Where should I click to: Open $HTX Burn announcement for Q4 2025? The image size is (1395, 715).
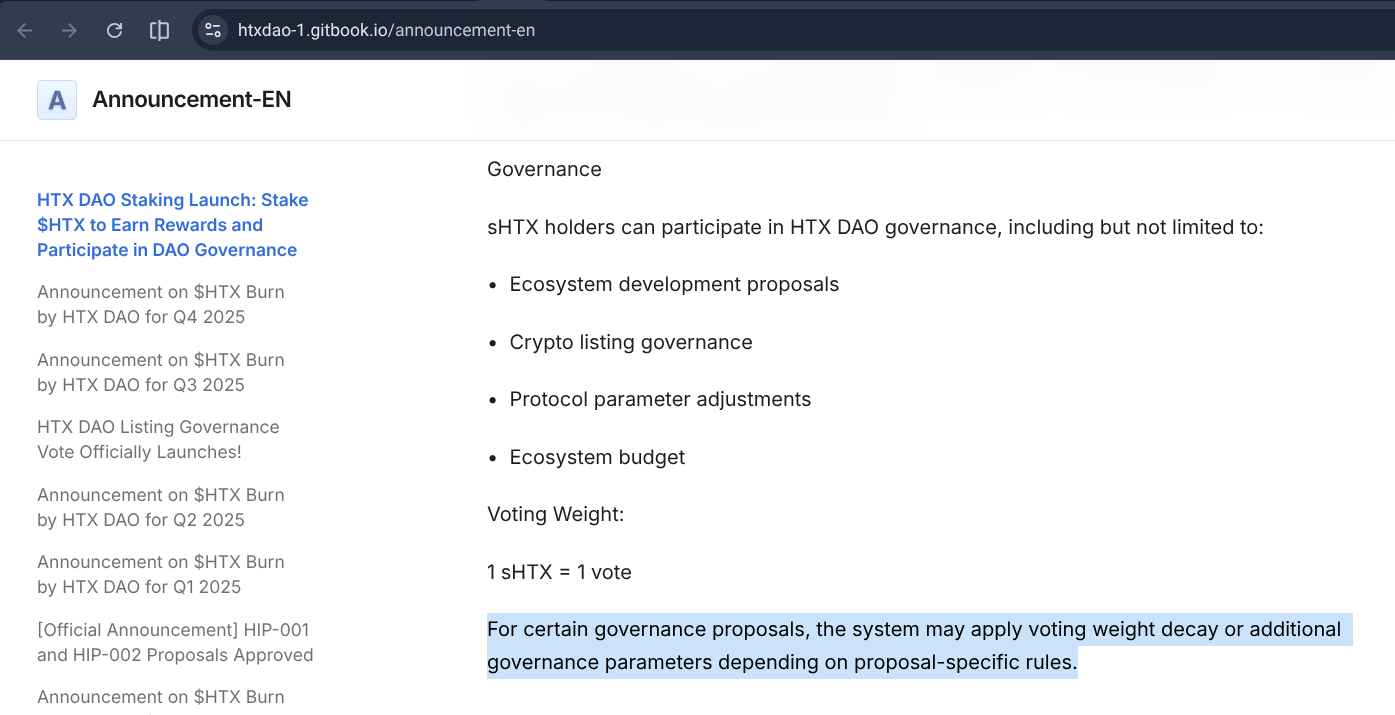pyautogui.click(x=161, y=304)
